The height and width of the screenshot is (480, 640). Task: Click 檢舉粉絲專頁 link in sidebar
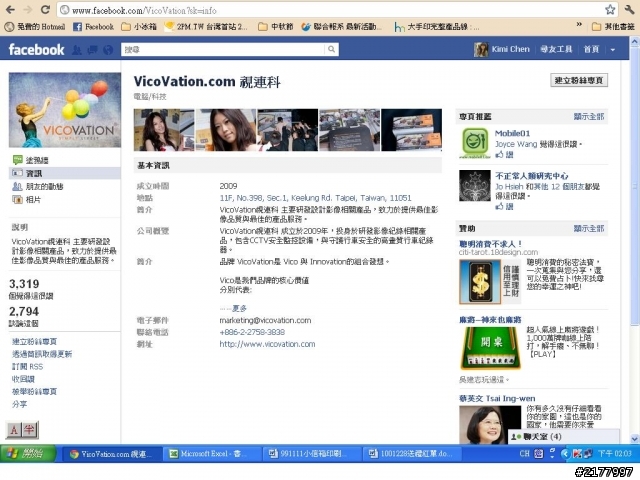point(34,391)
